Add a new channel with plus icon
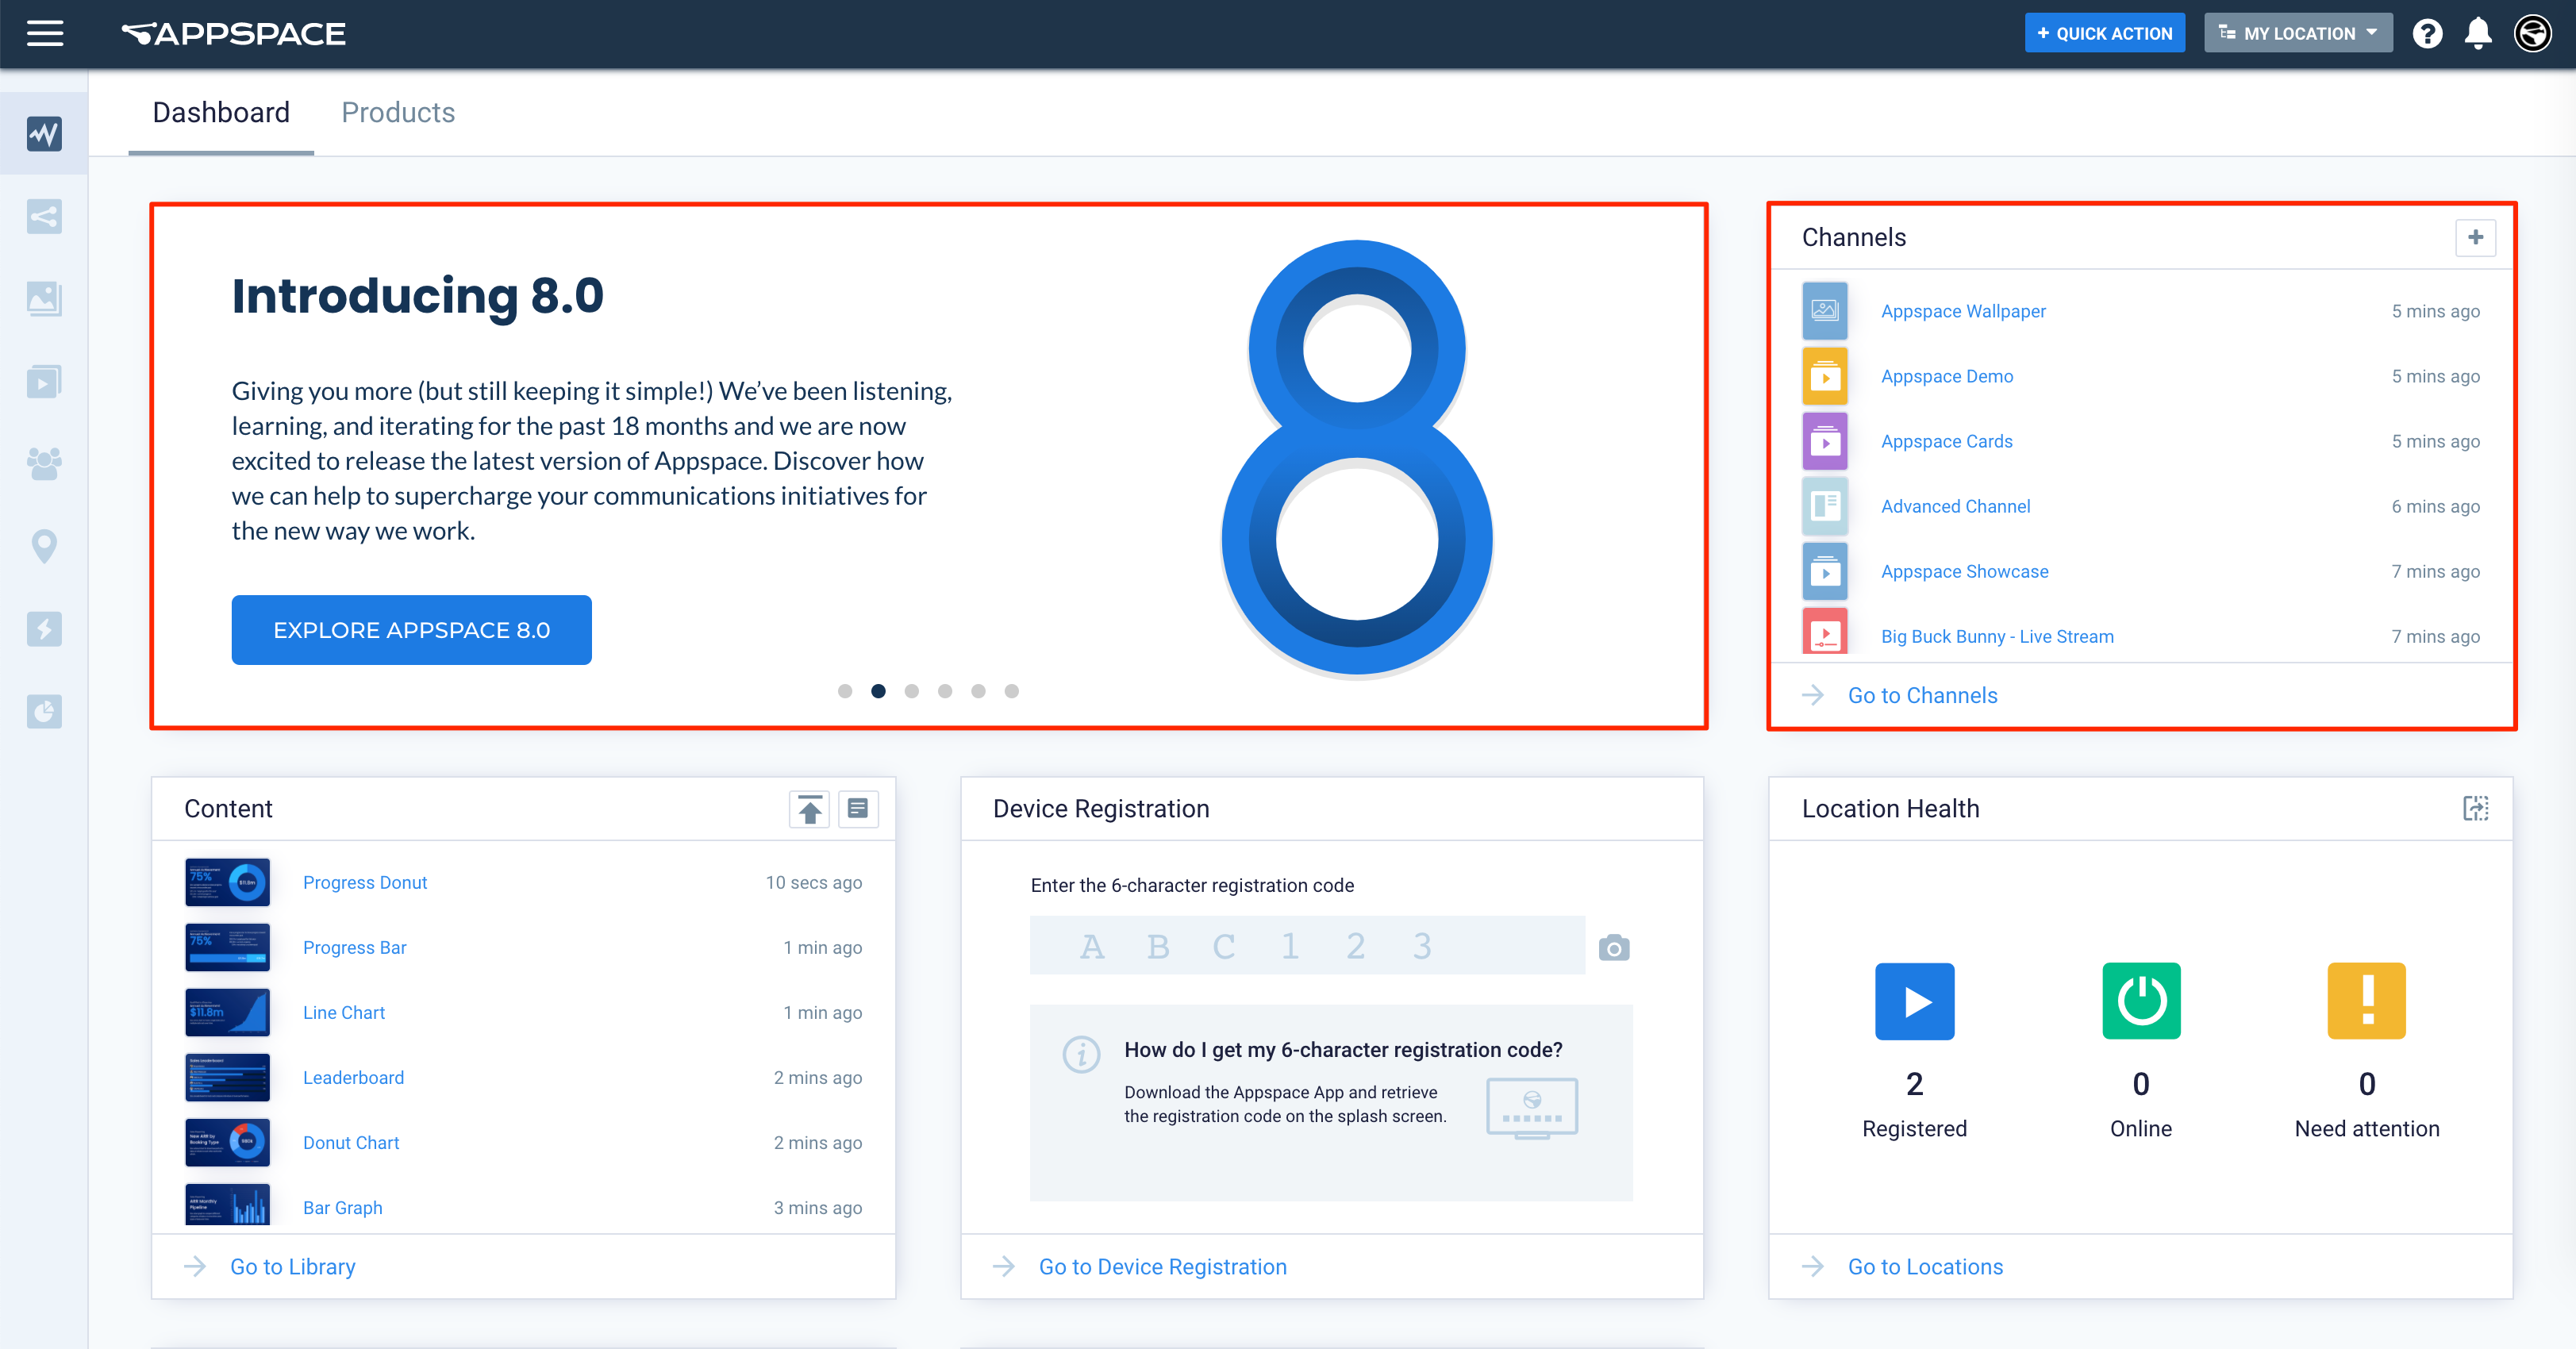2576x1349 pixels. [2475, 237]
